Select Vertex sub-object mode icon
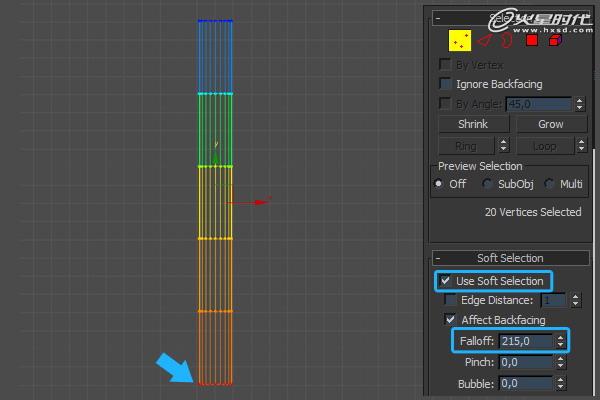The image size is (600, 400). [460, 40]
